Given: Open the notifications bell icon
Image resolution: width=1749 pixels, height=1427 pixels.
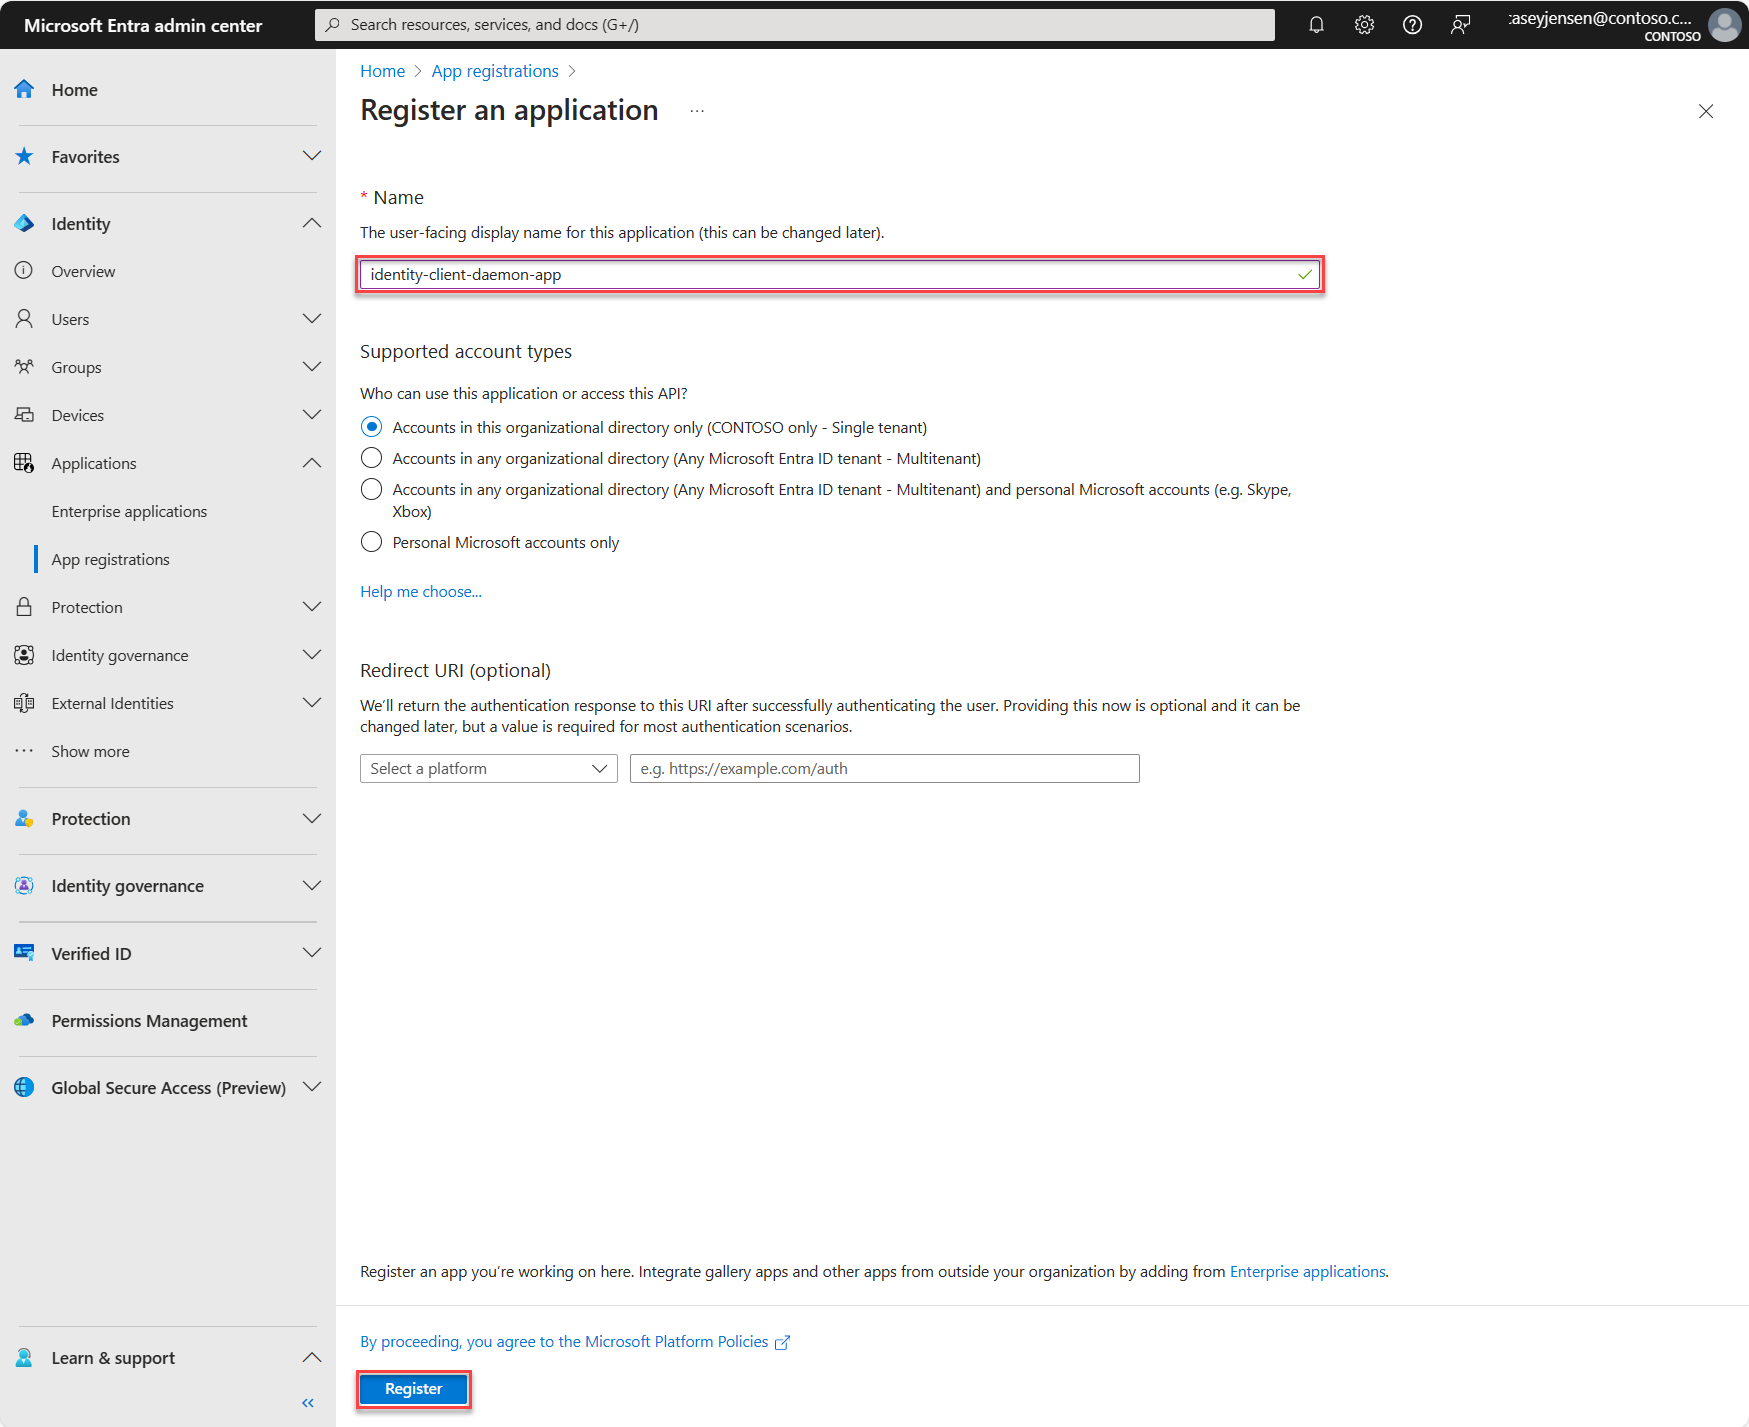Looking at the screenshot, I should (1316, 25).
